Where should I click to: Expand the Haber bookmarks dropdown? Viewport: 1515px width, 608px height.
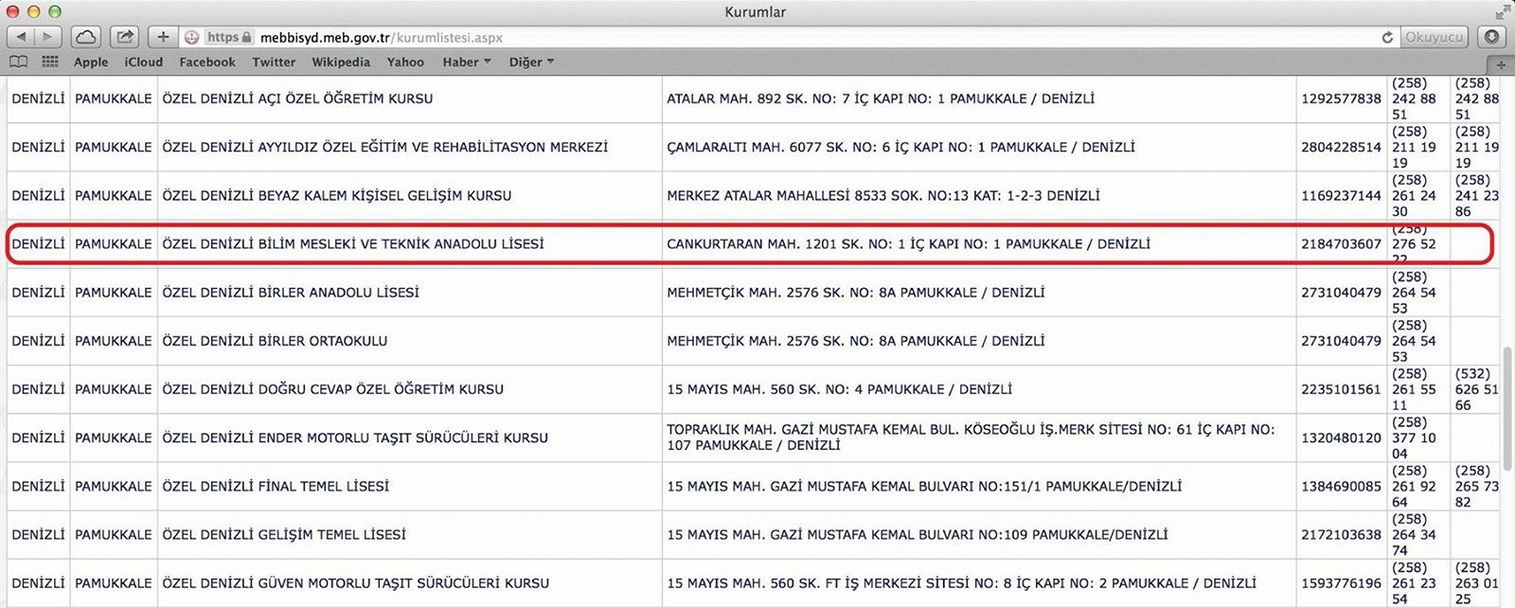pos(467,62)
